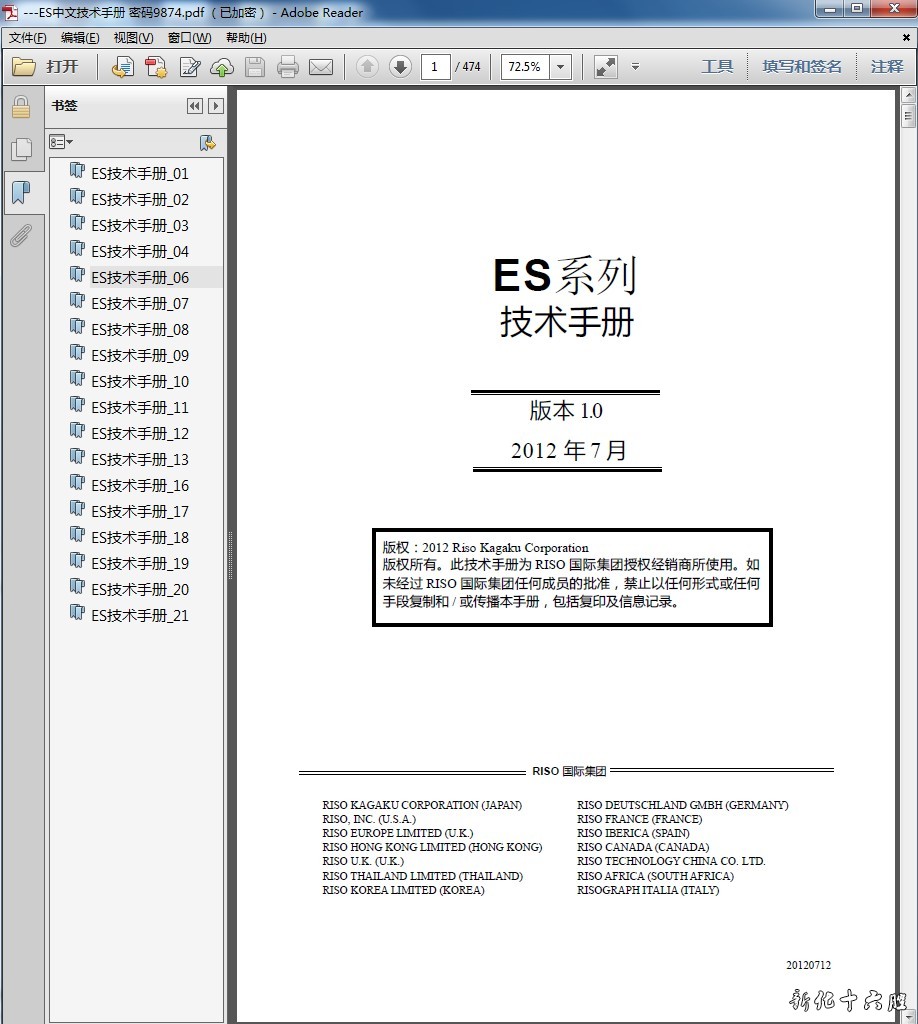Click the document vertical scrollbar up arrow
Screen dimensions: 918x1024
[x=908, y=96]
